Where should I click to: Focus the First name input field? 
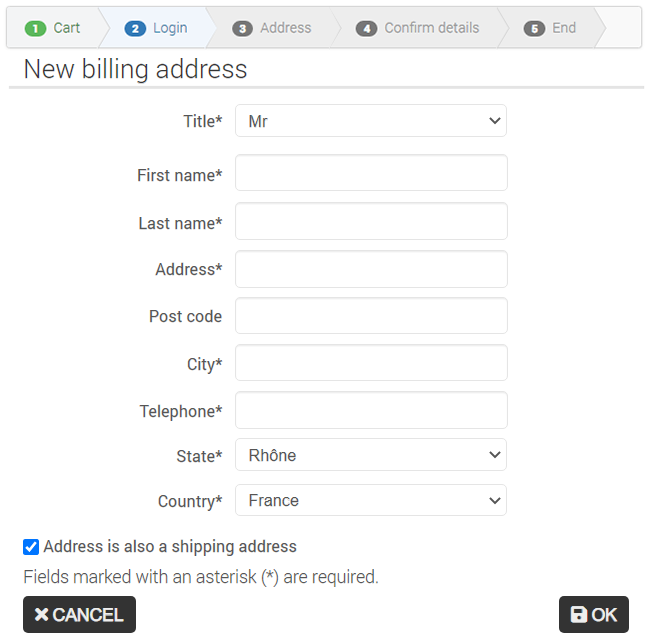371,173
